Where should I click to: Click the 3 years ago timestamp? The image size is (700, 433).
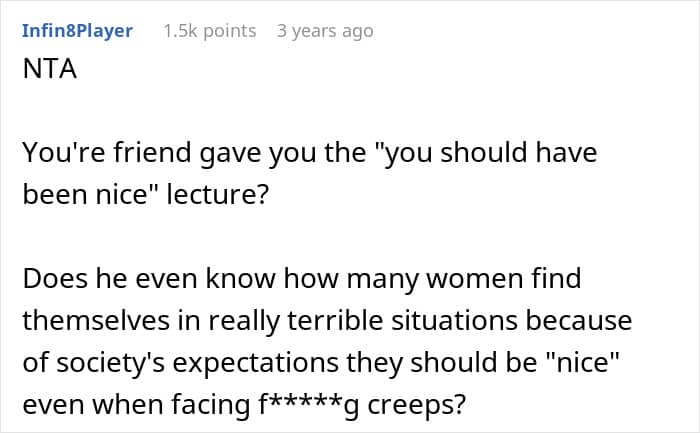[x=325, y=31]
